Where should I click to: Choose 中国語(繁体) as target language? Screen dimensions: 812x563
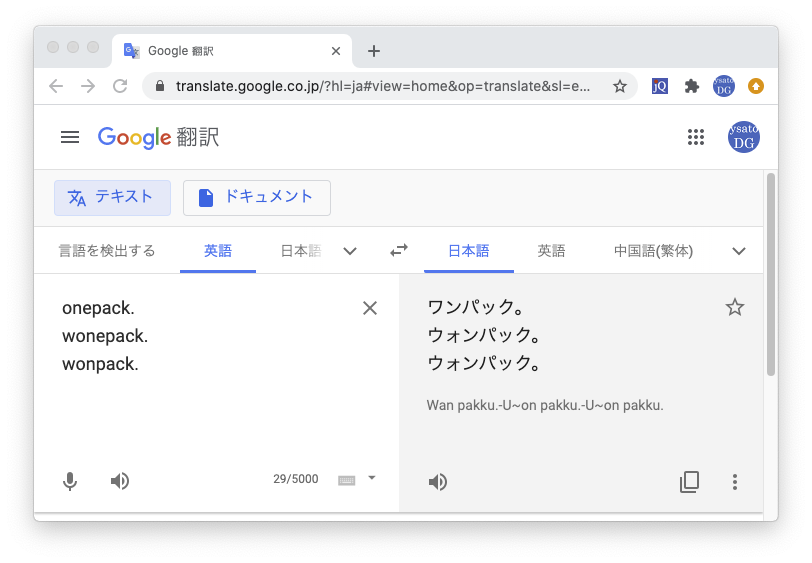(653, 251)
